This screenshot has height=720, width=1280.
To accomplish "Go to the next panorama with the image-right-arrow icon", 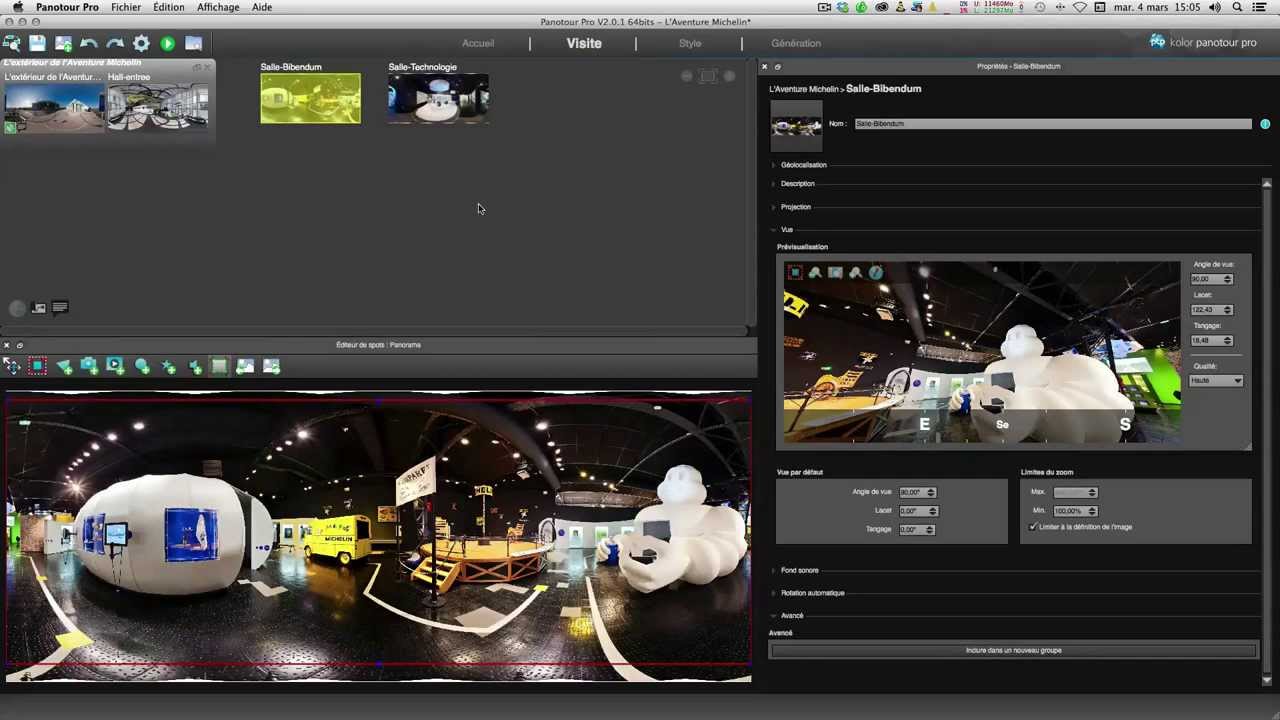I will pyautogui.click(x=271, y=367).
